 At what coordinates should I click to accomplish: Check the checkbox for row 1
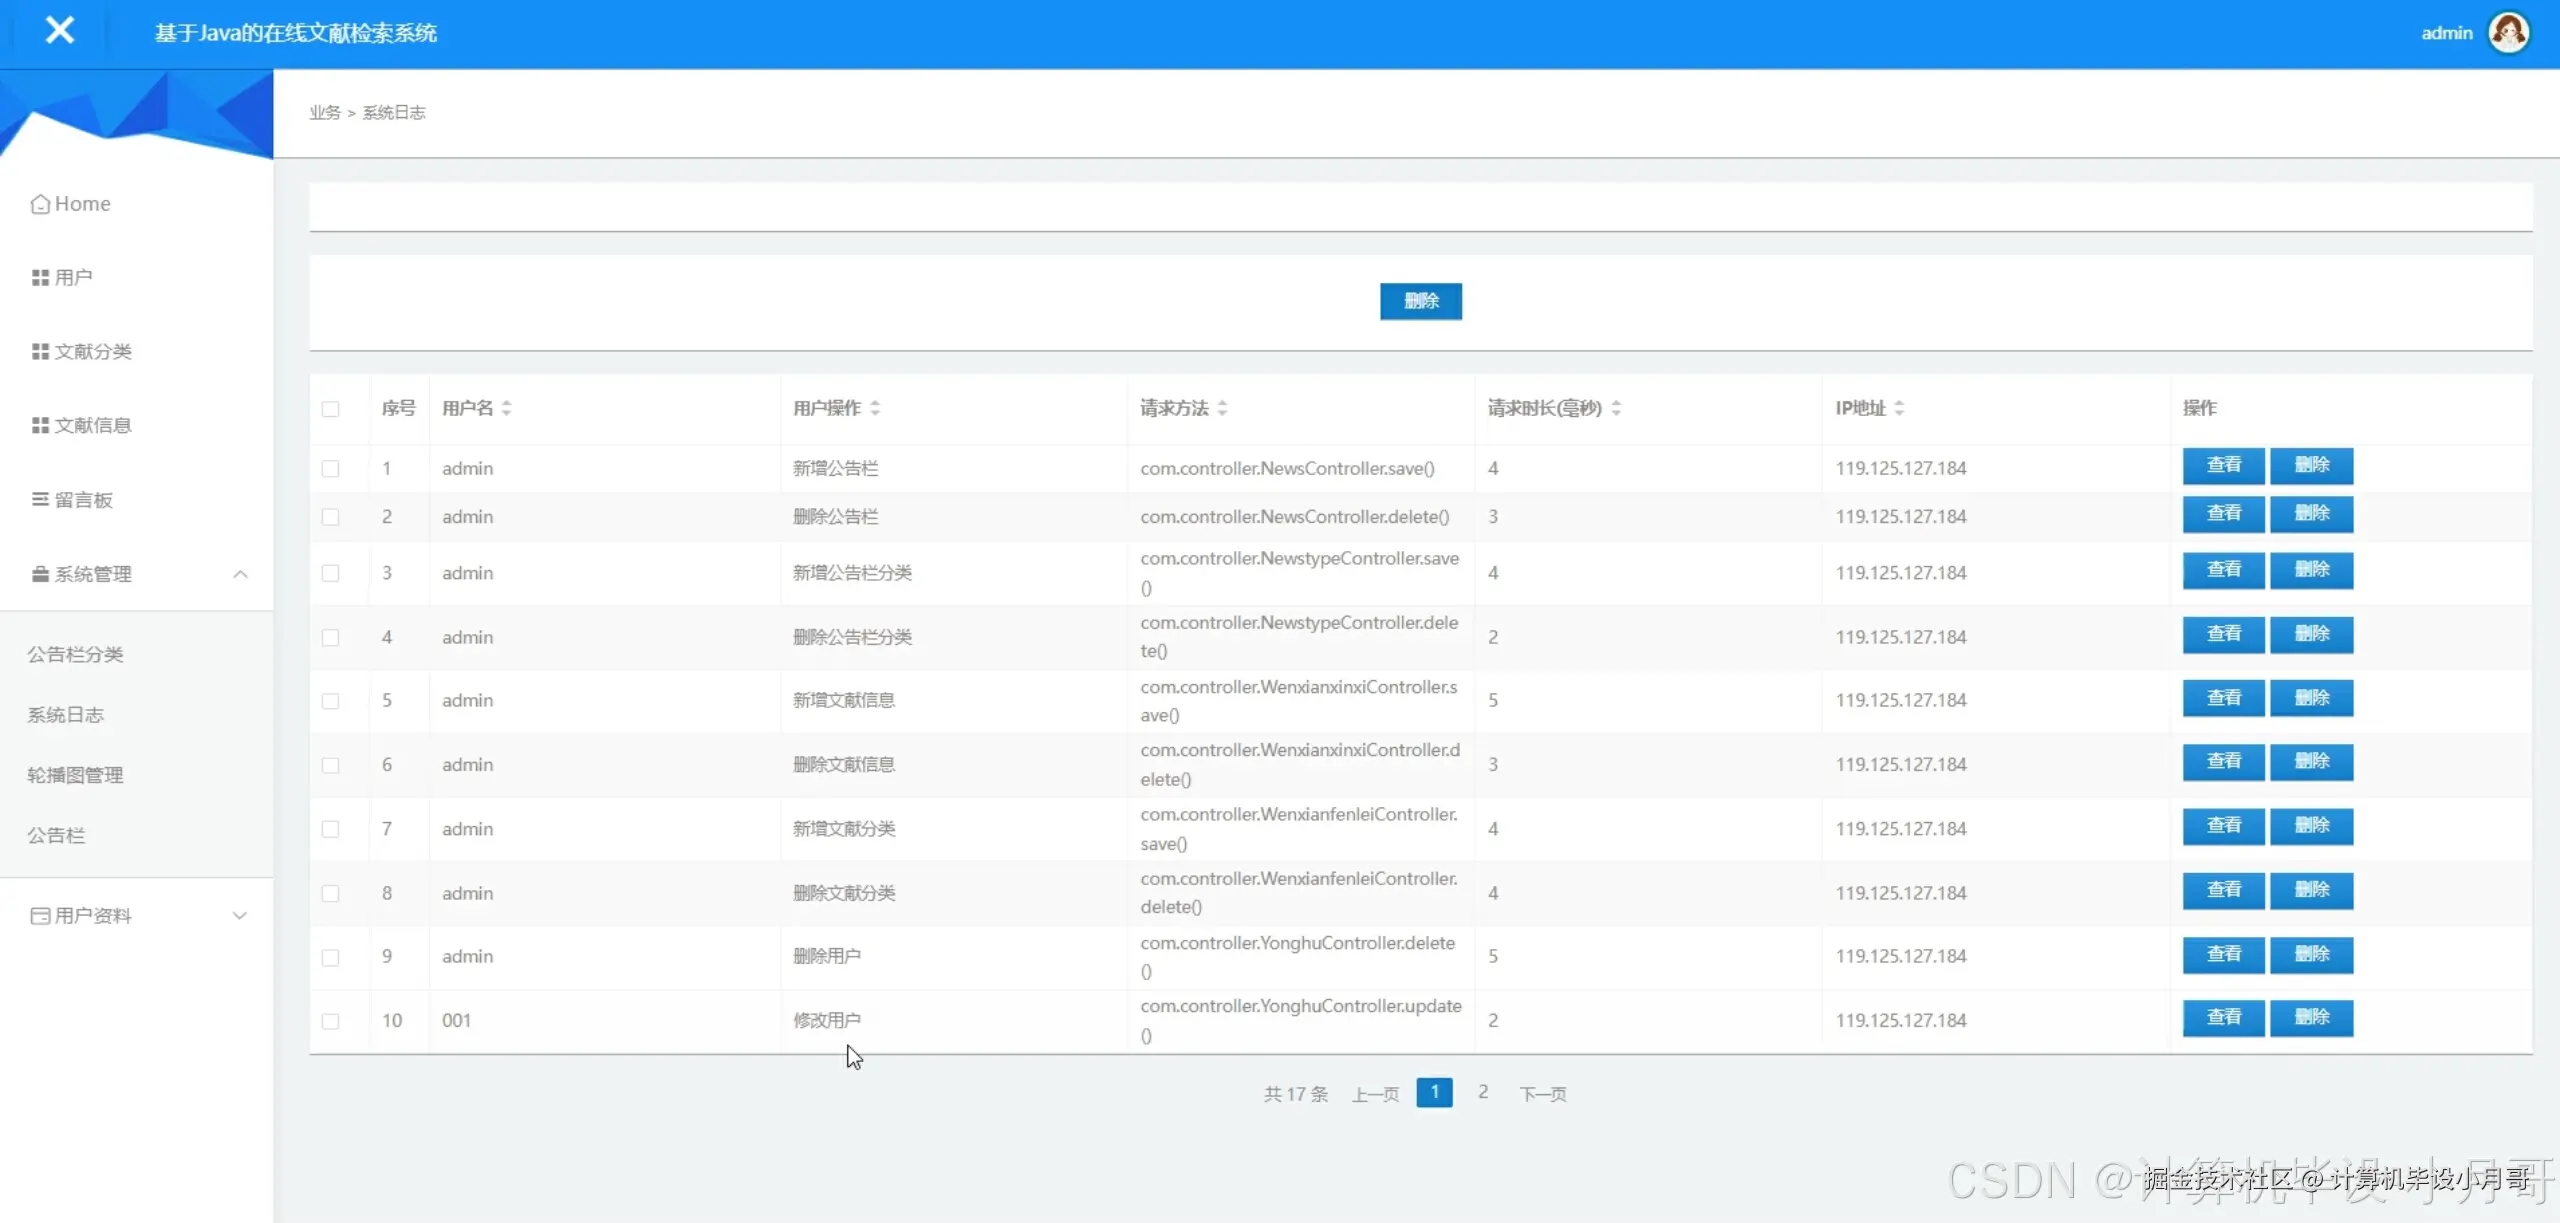330,469
